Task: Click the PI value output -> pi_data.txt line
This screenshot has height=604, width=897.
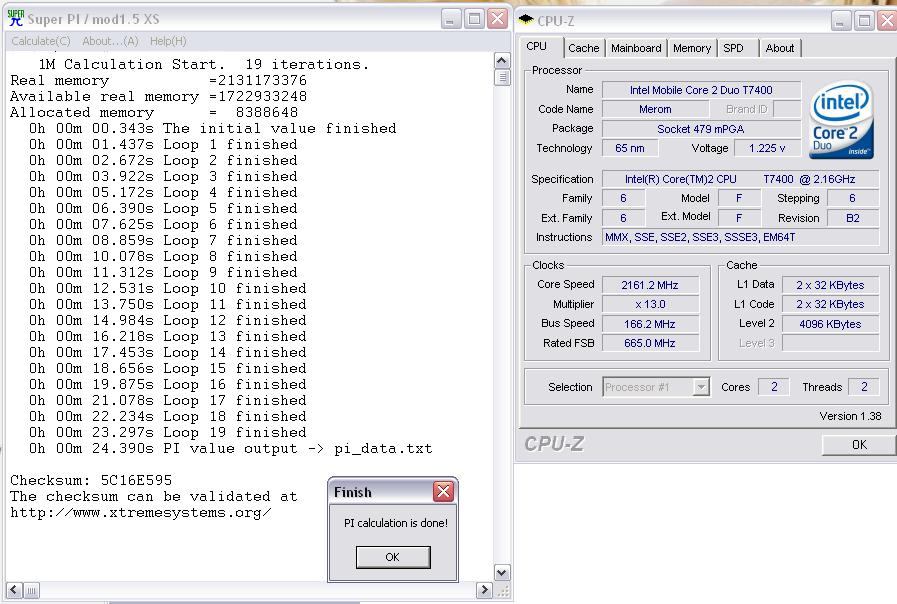Action: click(x=231, y=448)
